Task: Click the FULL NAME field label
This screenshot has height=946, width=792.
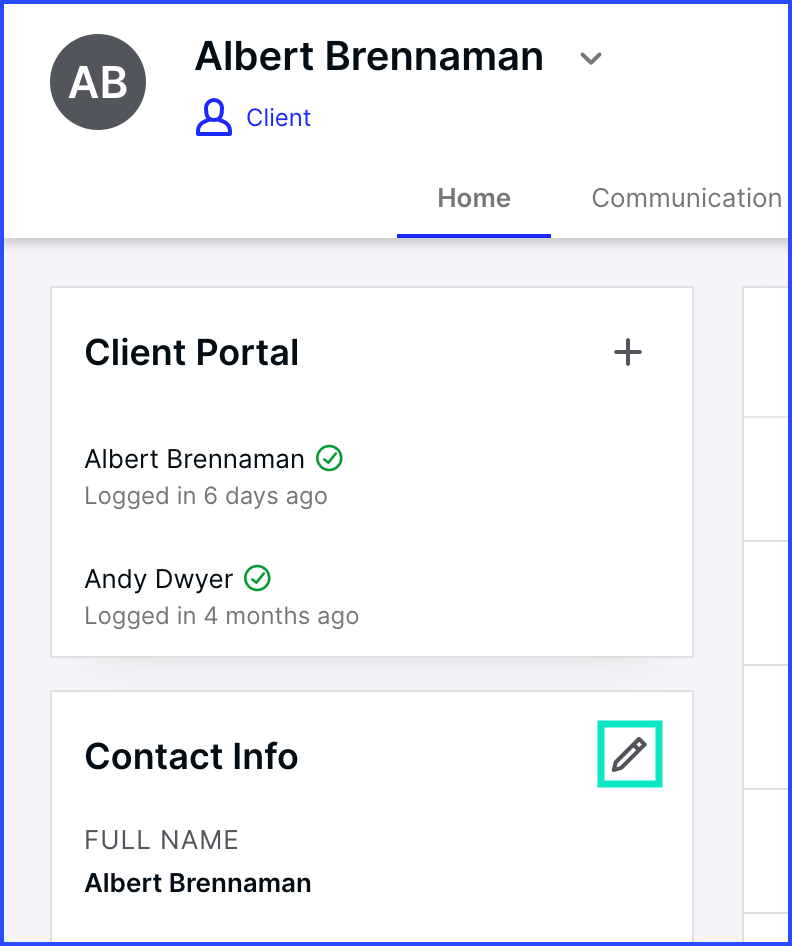Action: [x=162, y=840]
